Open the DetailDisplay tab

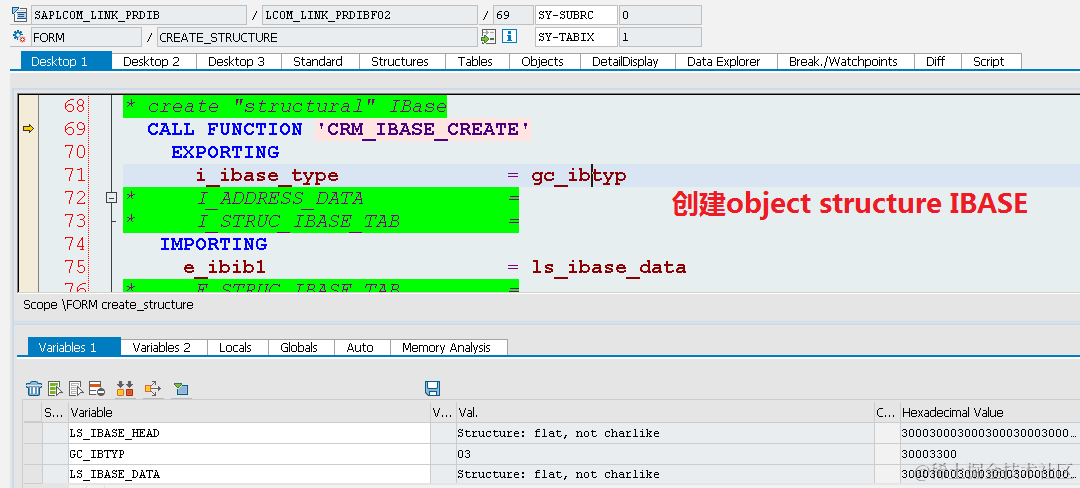(625, 61)
